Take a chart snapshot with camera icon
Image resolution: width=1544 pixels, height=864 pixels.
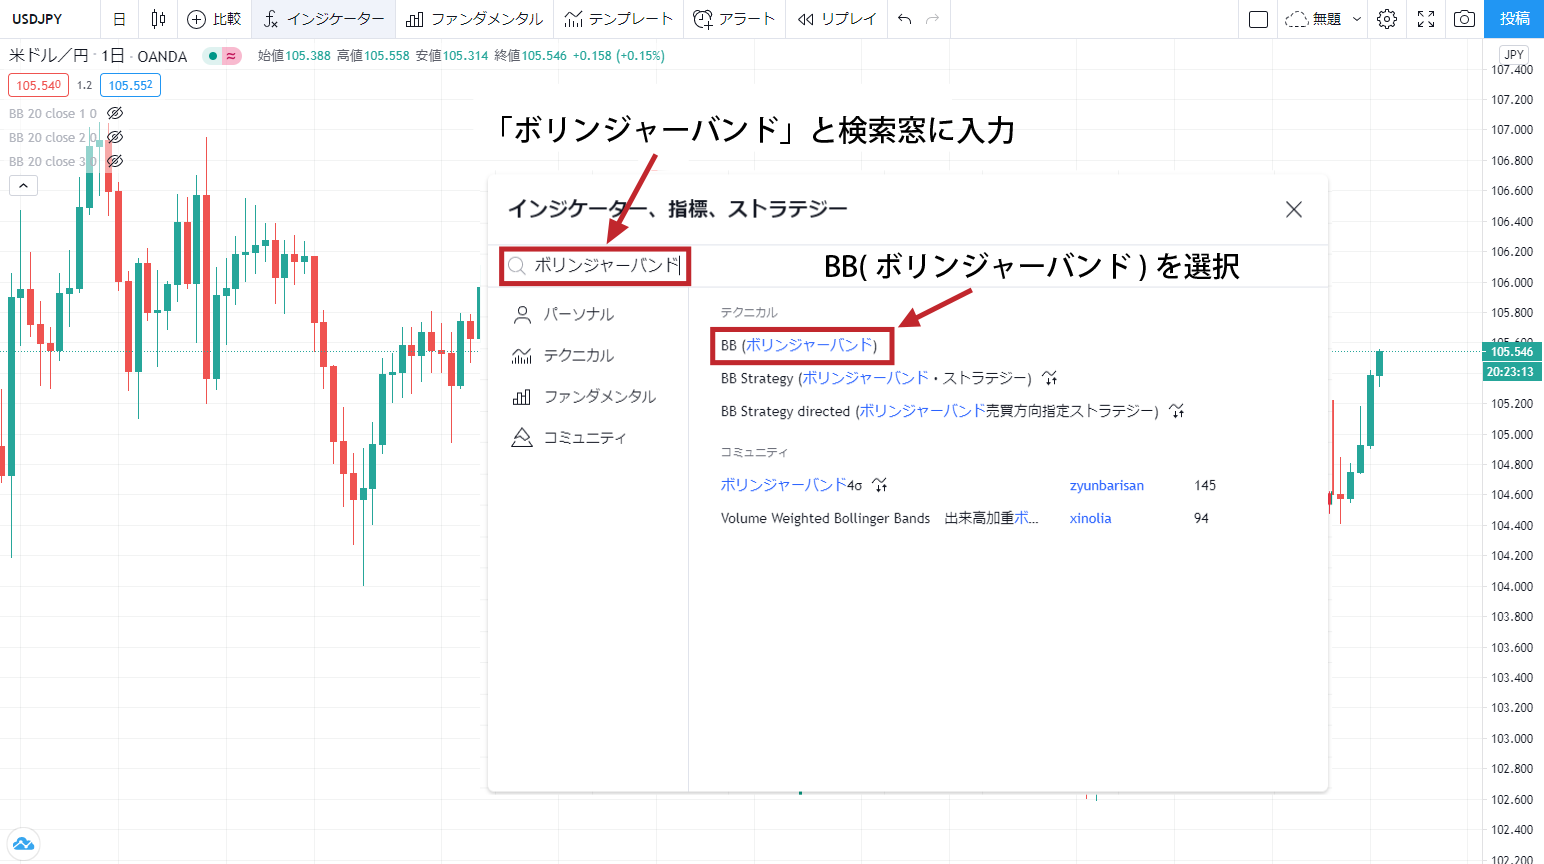[x=1464, y=19]
